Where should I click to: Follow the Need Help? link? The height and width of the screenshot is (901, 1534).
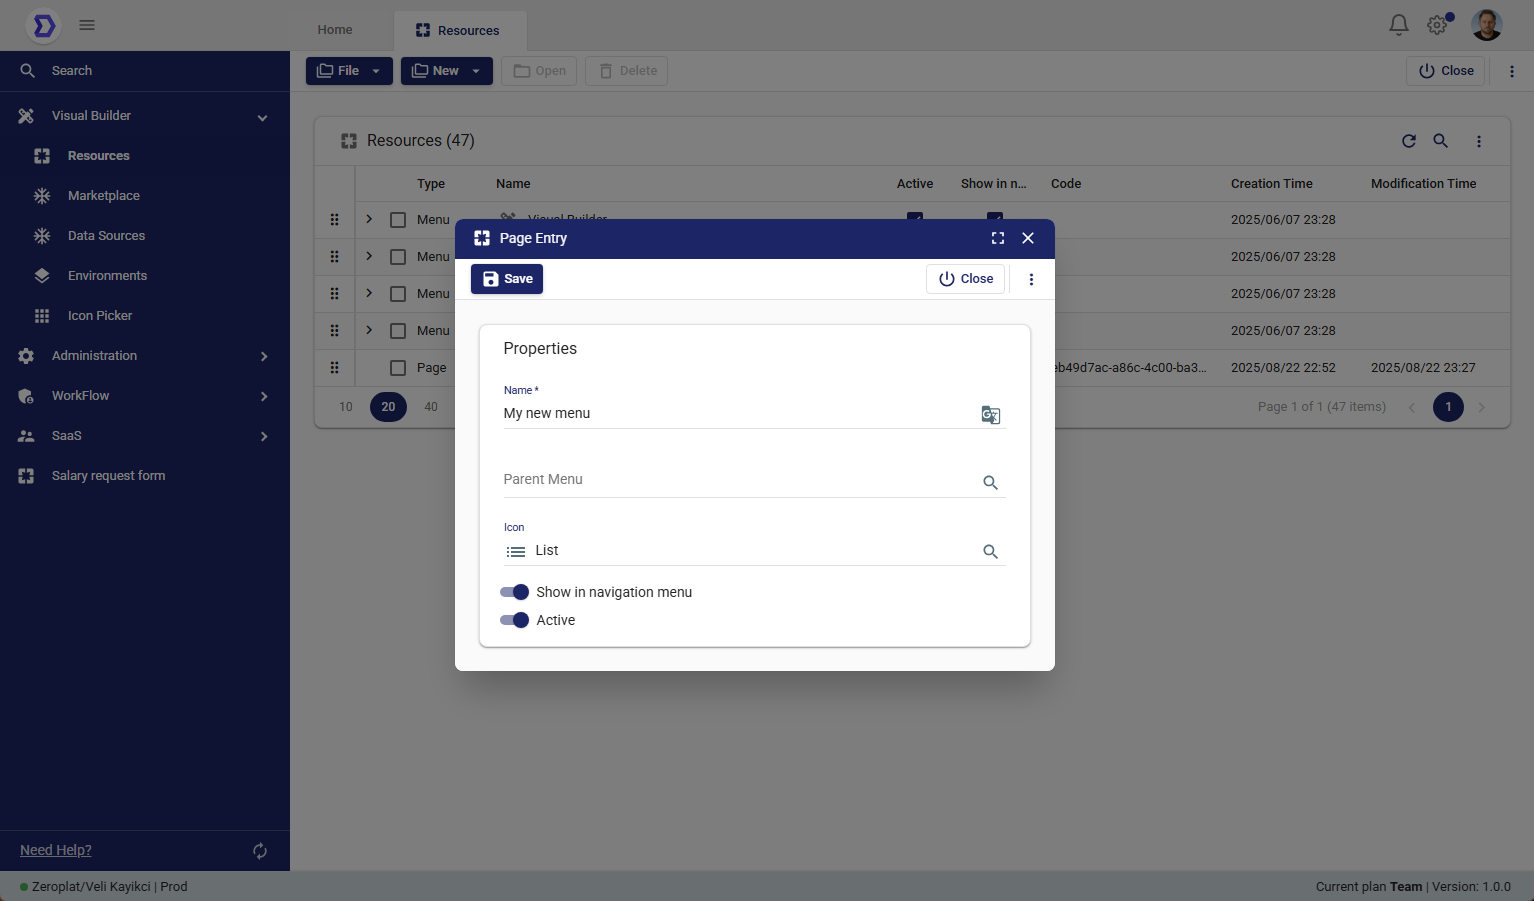point(56,850)
